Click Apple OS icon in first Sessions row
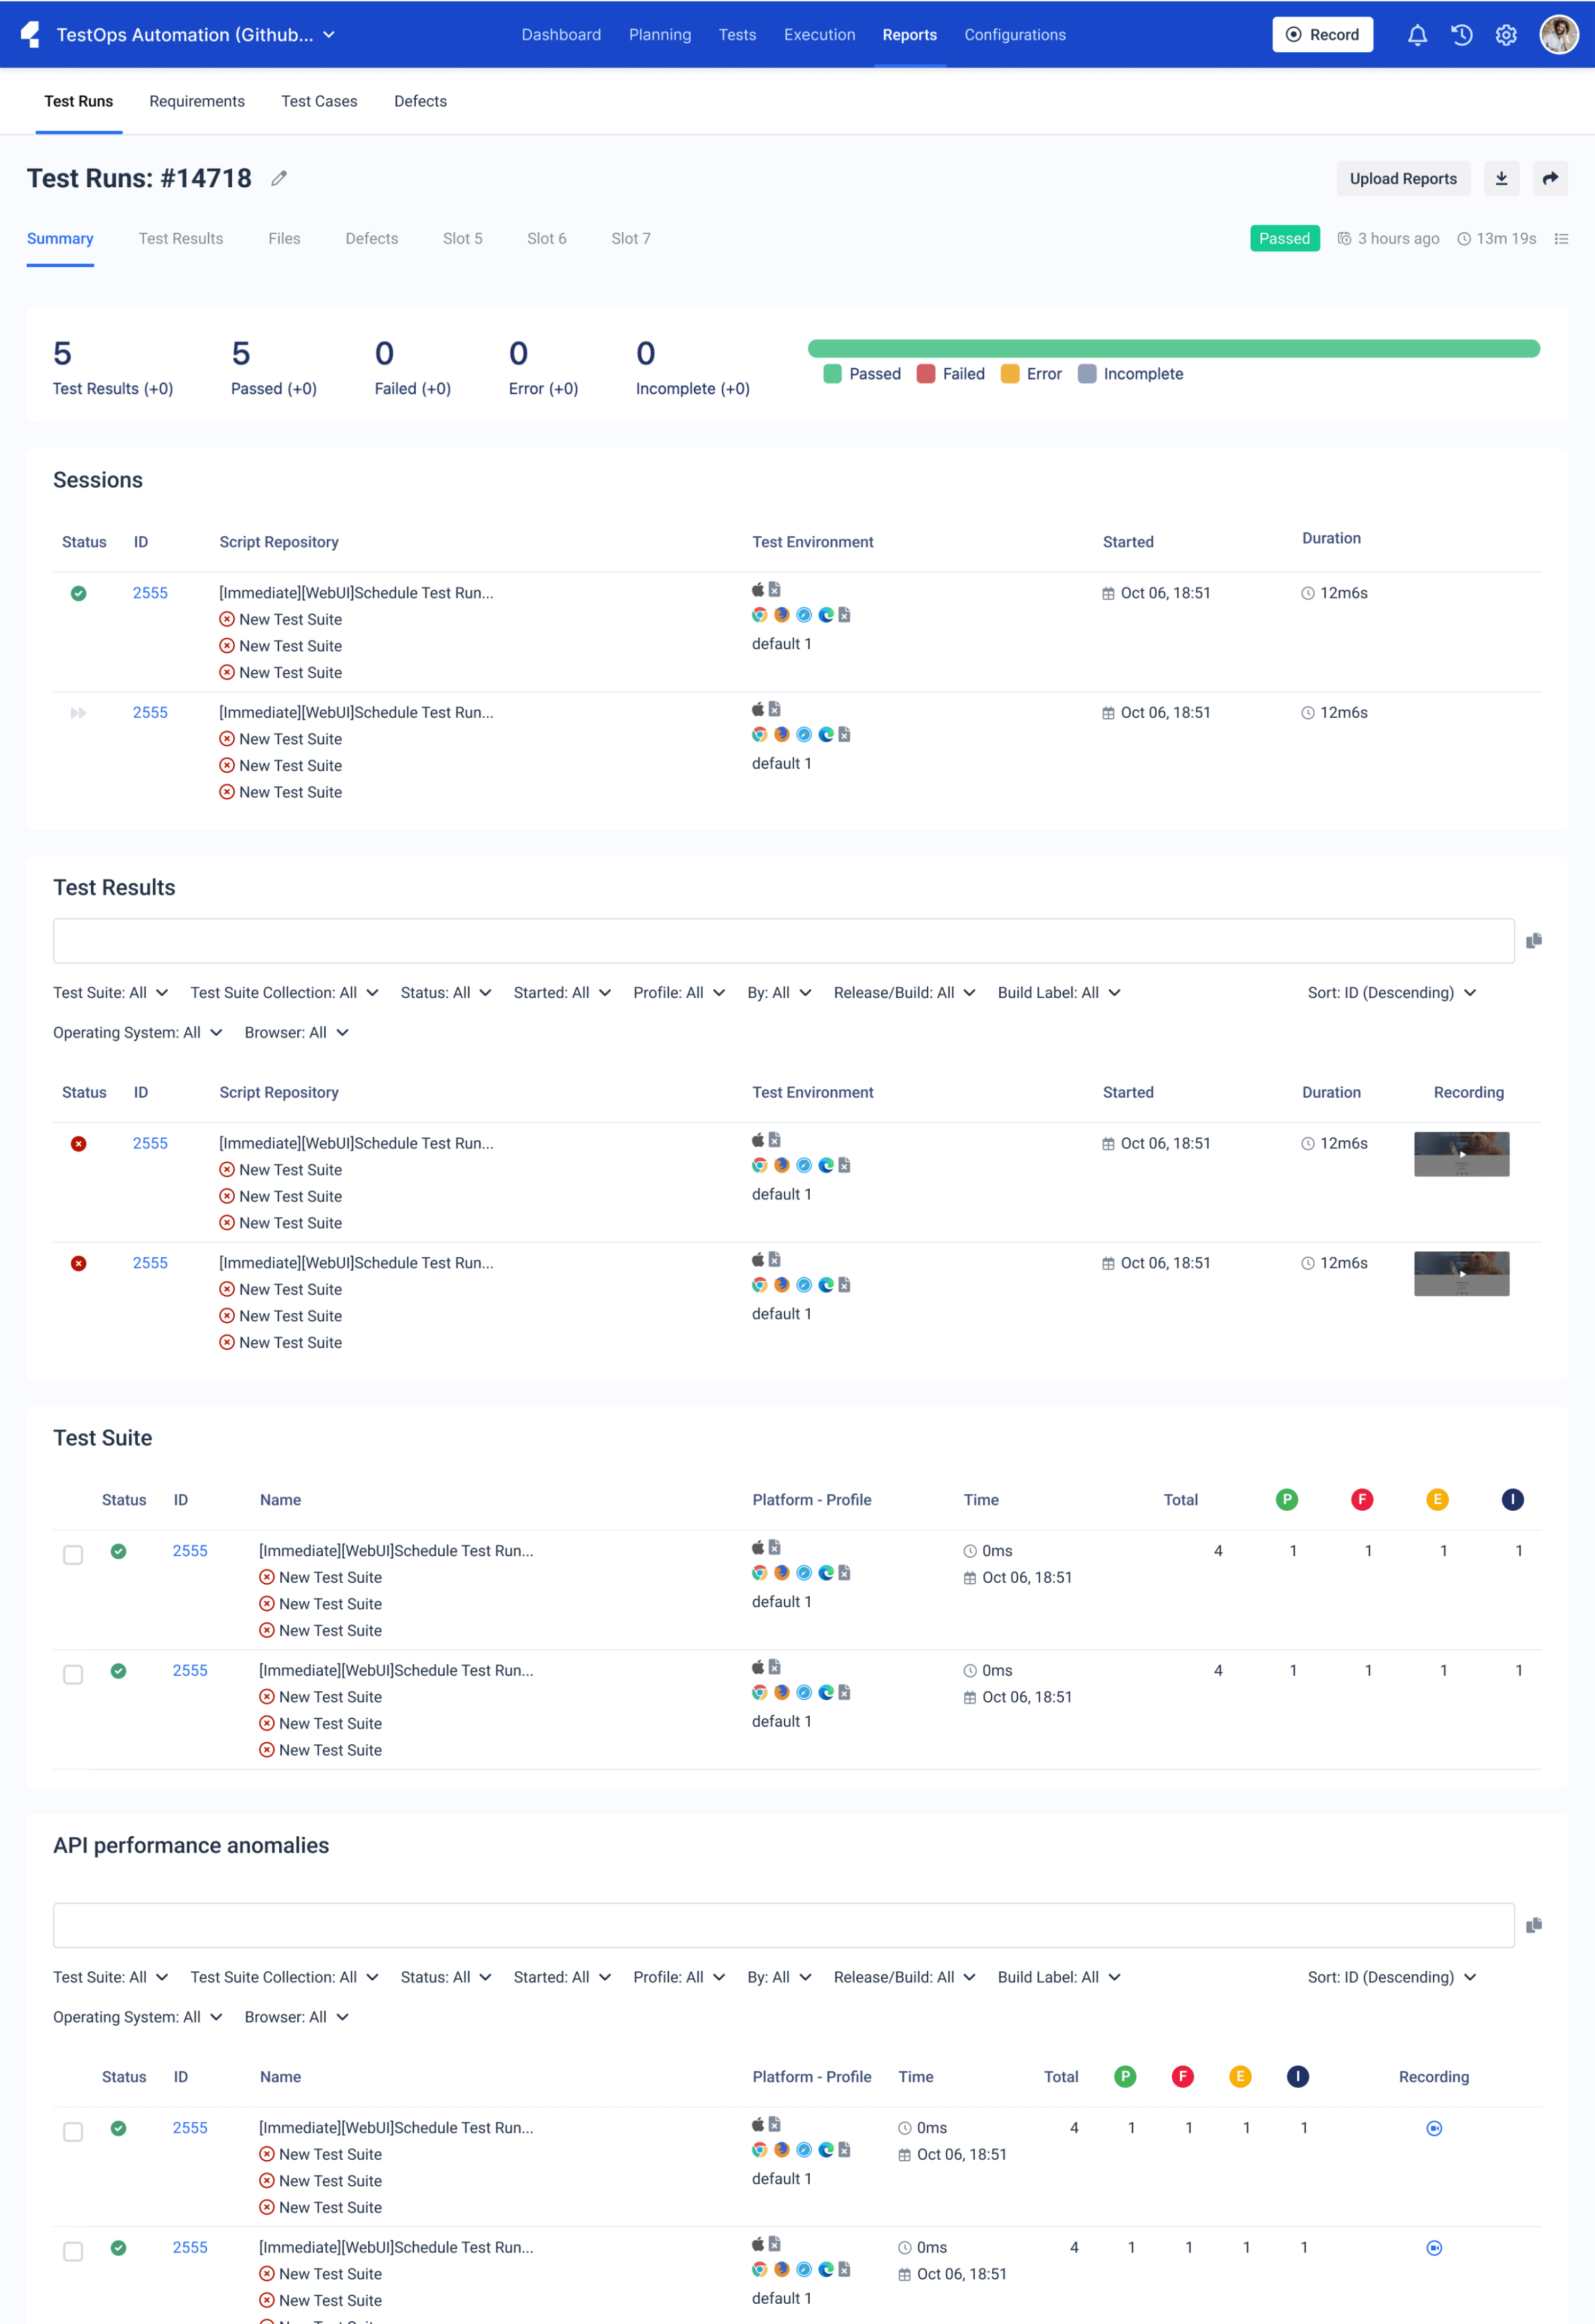The height and width of the screenshot is (2324, 1595). (x=758, y=590)
